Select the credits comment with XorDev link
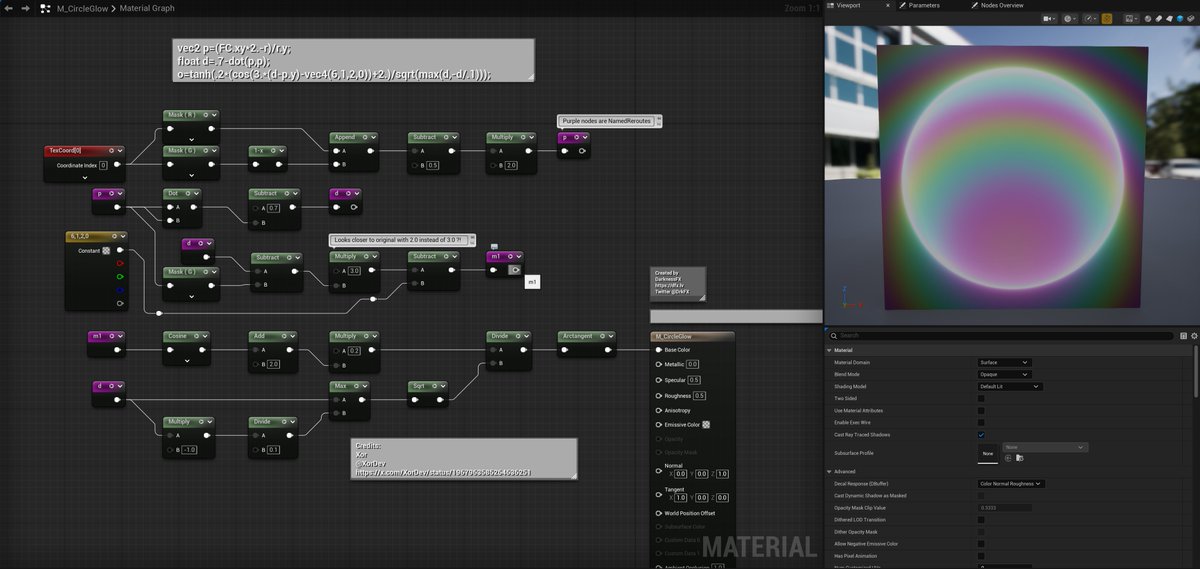 click(464, 459)
